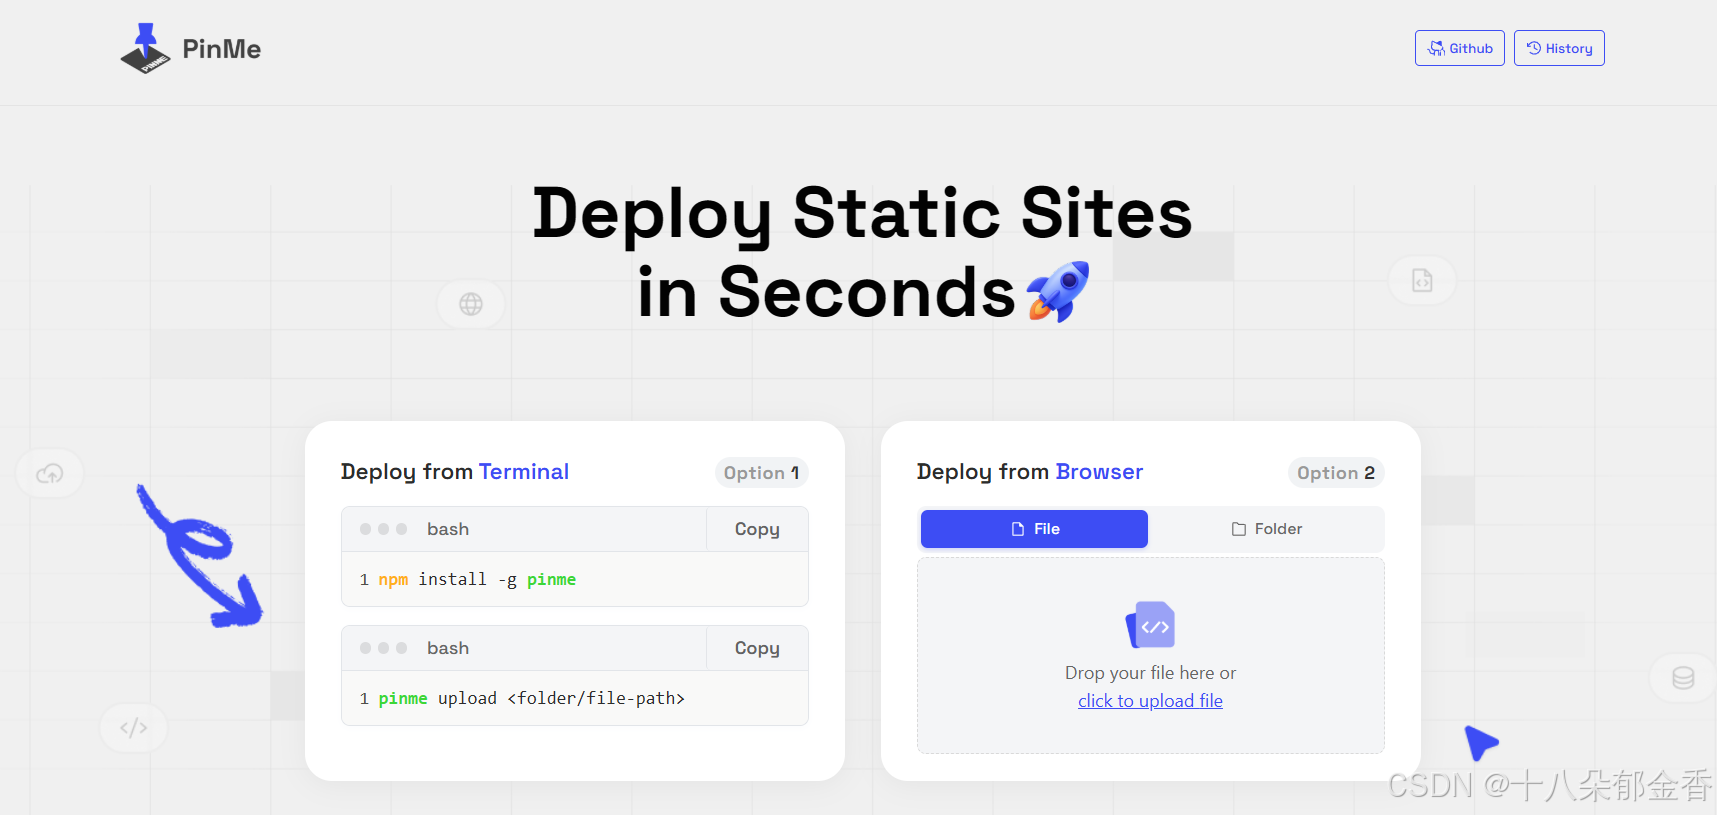The image size is (1717, 815).
Task: Click the code brackets icon bubble
Action: point(134,728)
